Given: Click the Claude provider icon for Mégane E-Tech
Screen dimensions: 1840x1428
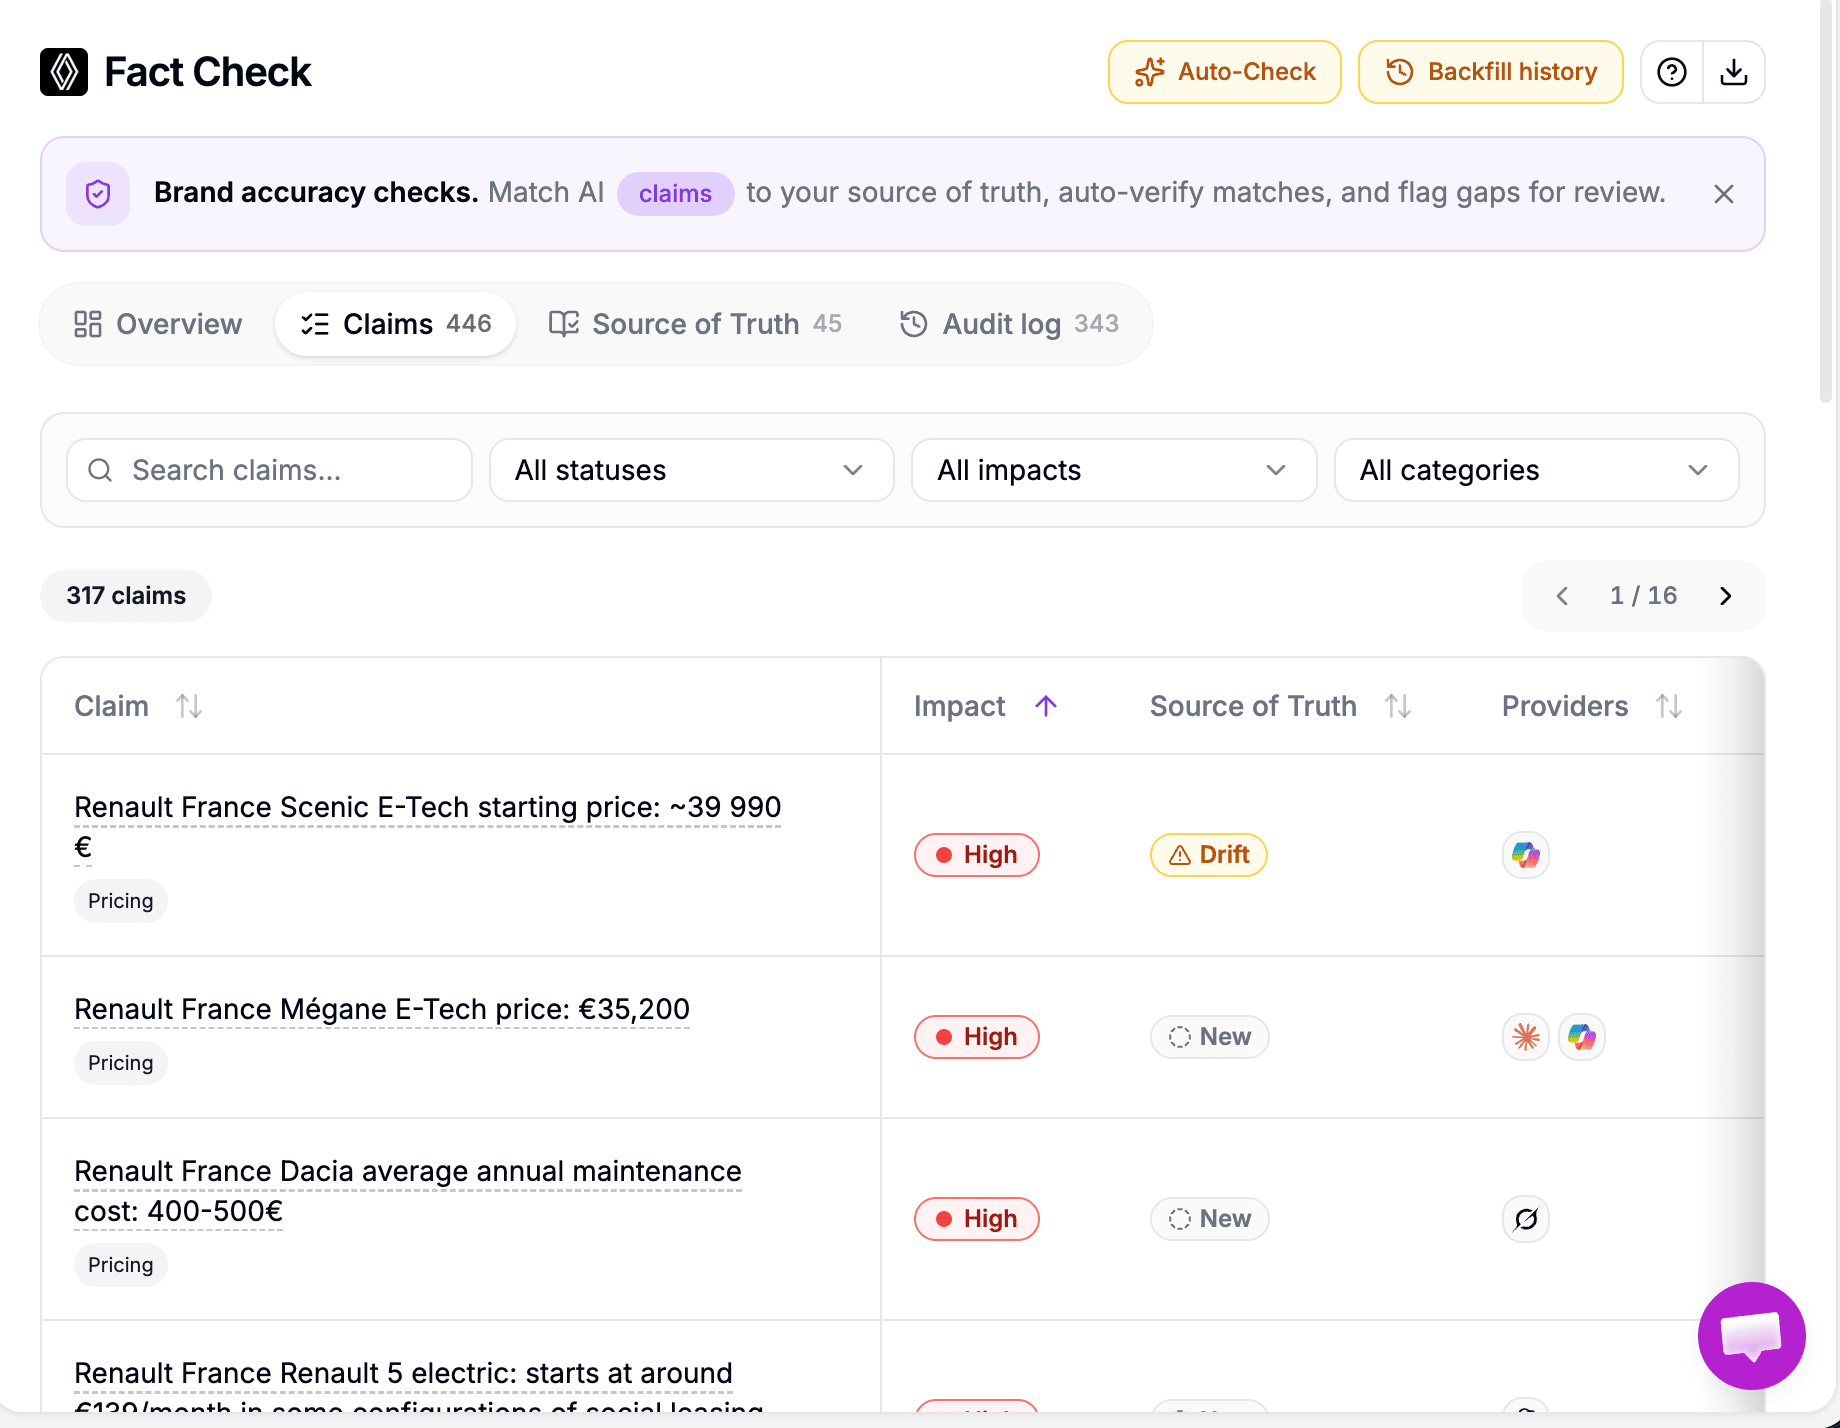Looking at the screenshot, I should click(x=1526, y=1037).
